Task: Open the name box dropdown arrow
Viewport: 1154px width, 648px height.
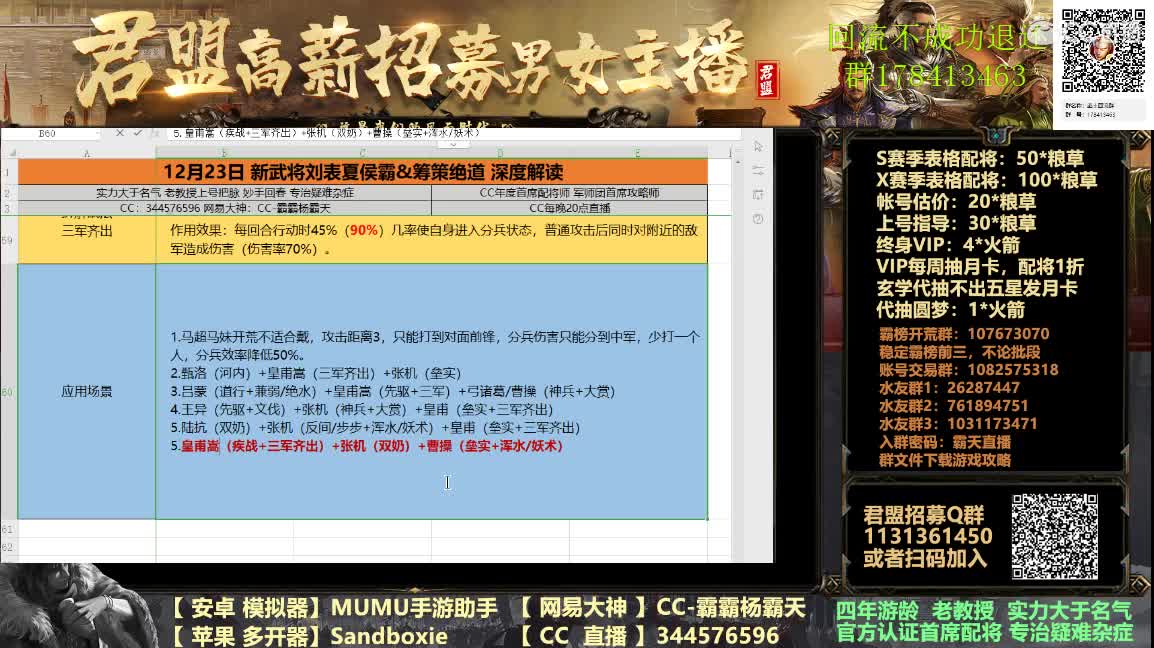Action: point(97,133)
